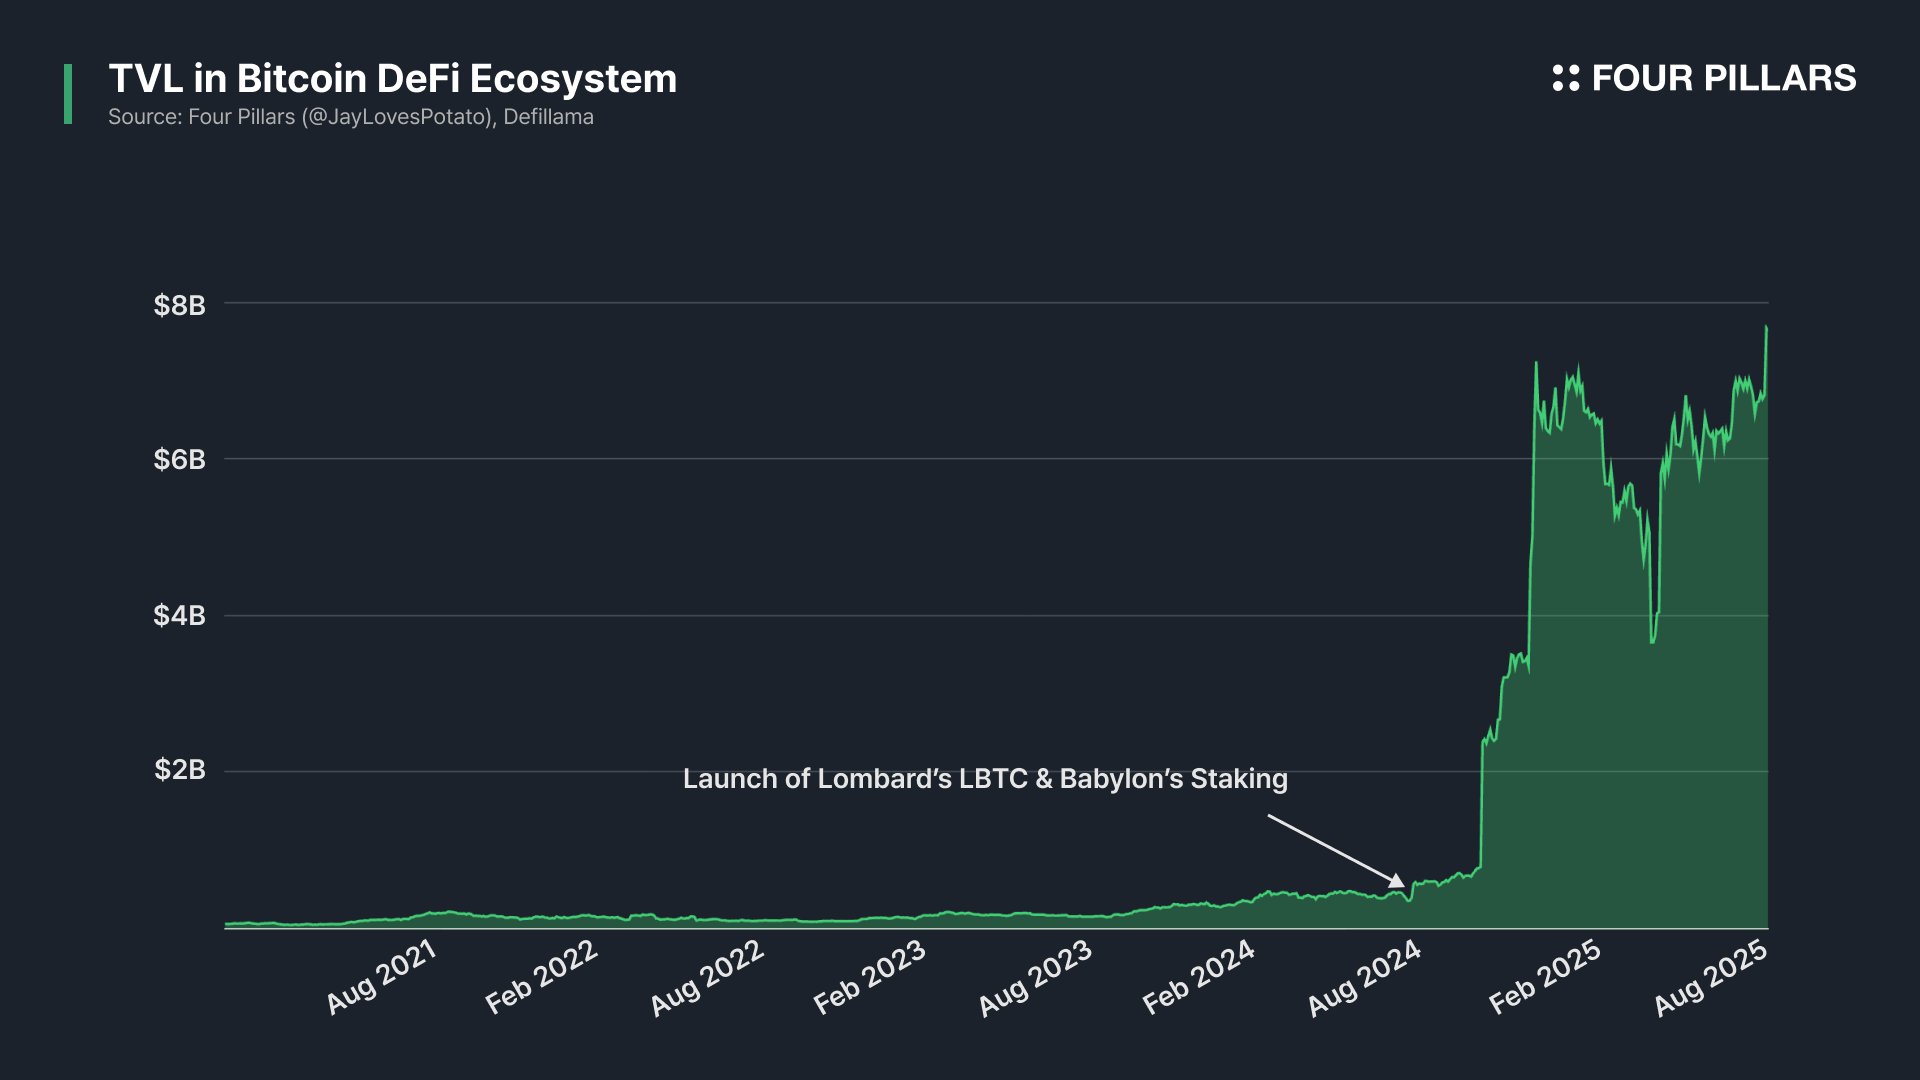Click the Aug 2025 x-axis label
The image size is (1920, 1080).
pos(1709,977)
